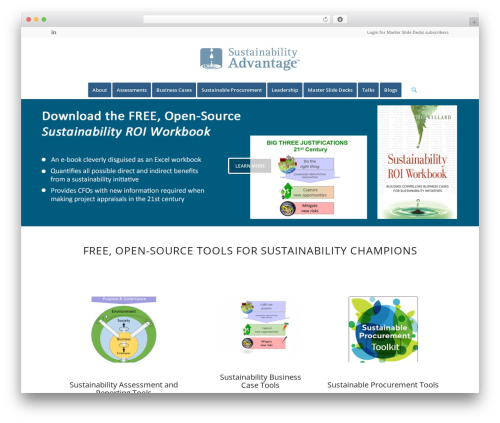Image resolution: width=500 pixels, height=423 pixels.
Task: Click Login for Master Slide Decks subscribers
Action: tap(407, 32)
